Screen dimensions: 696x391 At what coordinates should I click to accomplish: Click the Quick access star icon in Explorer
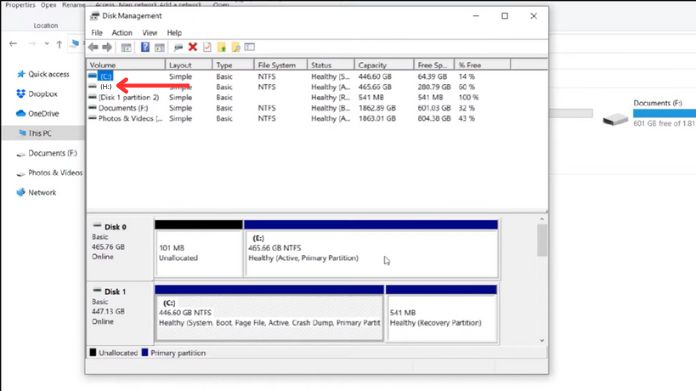(20, 74)
